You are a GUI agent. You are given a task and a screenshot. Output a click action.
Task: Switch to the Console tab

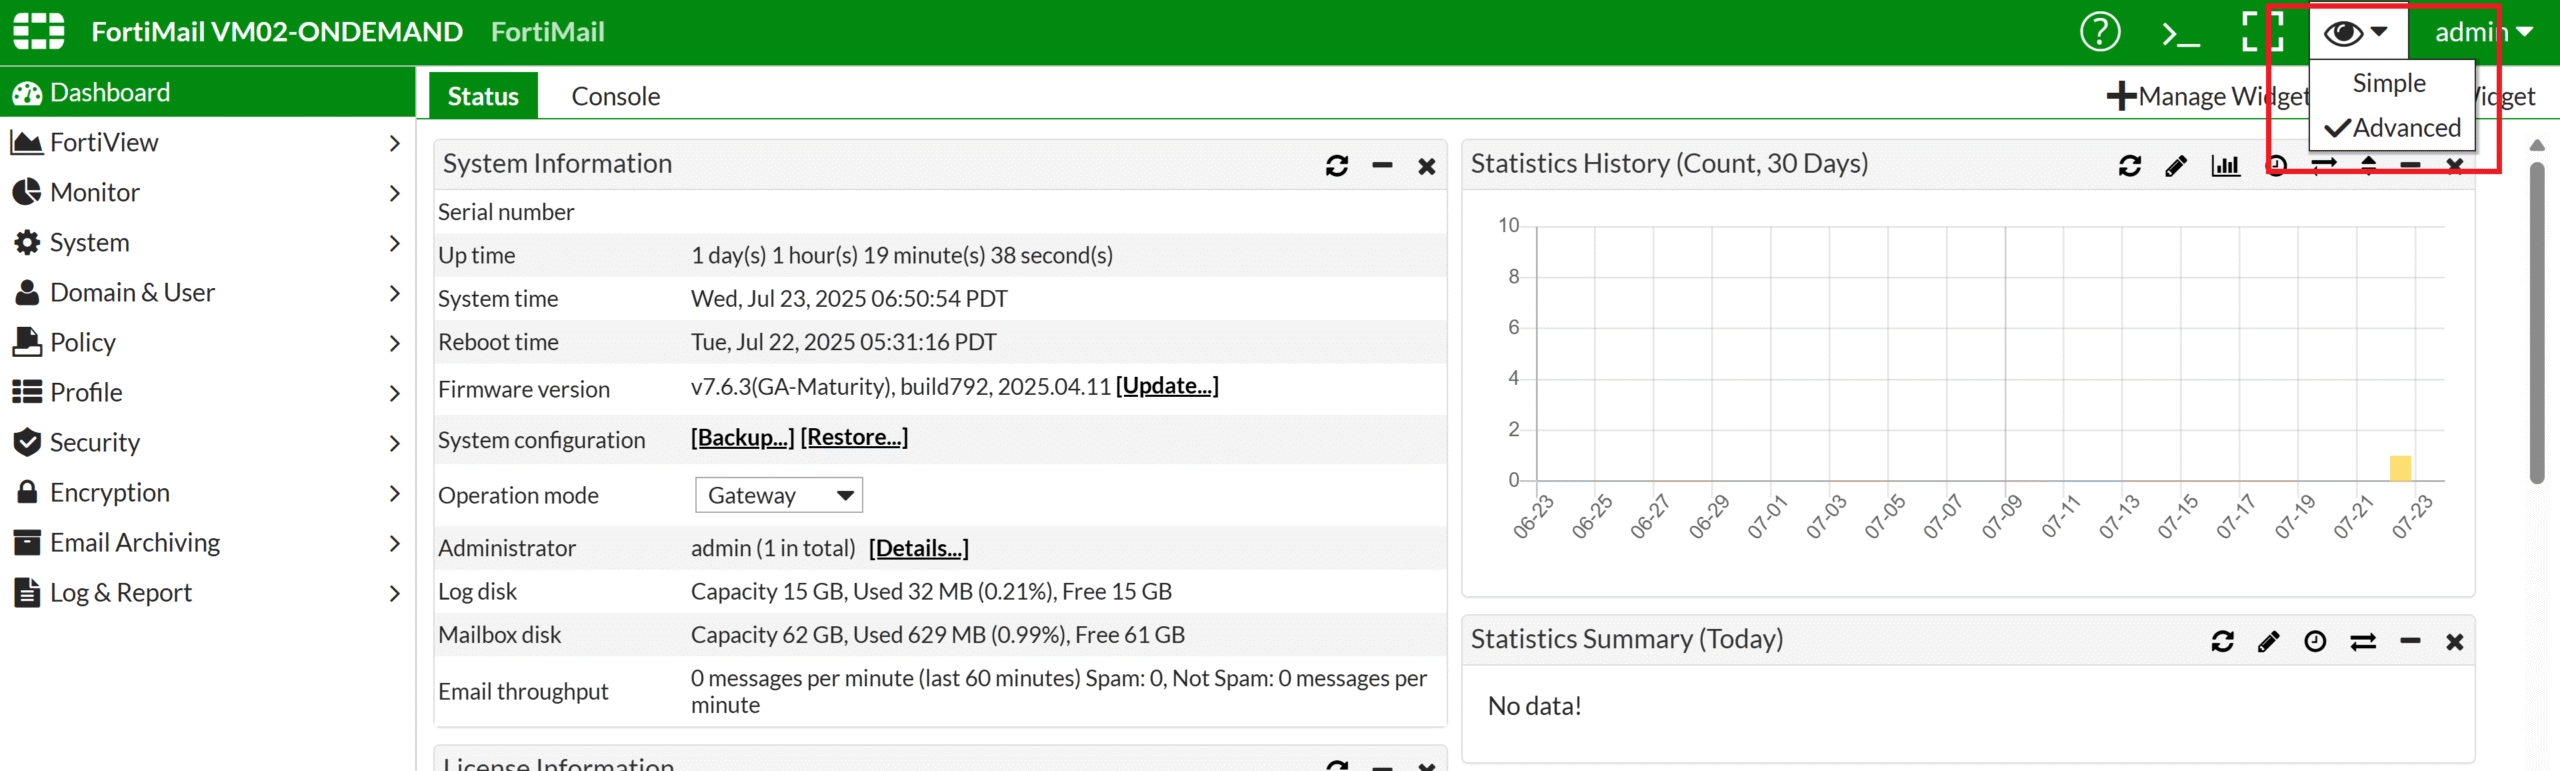tap(615, 97)
